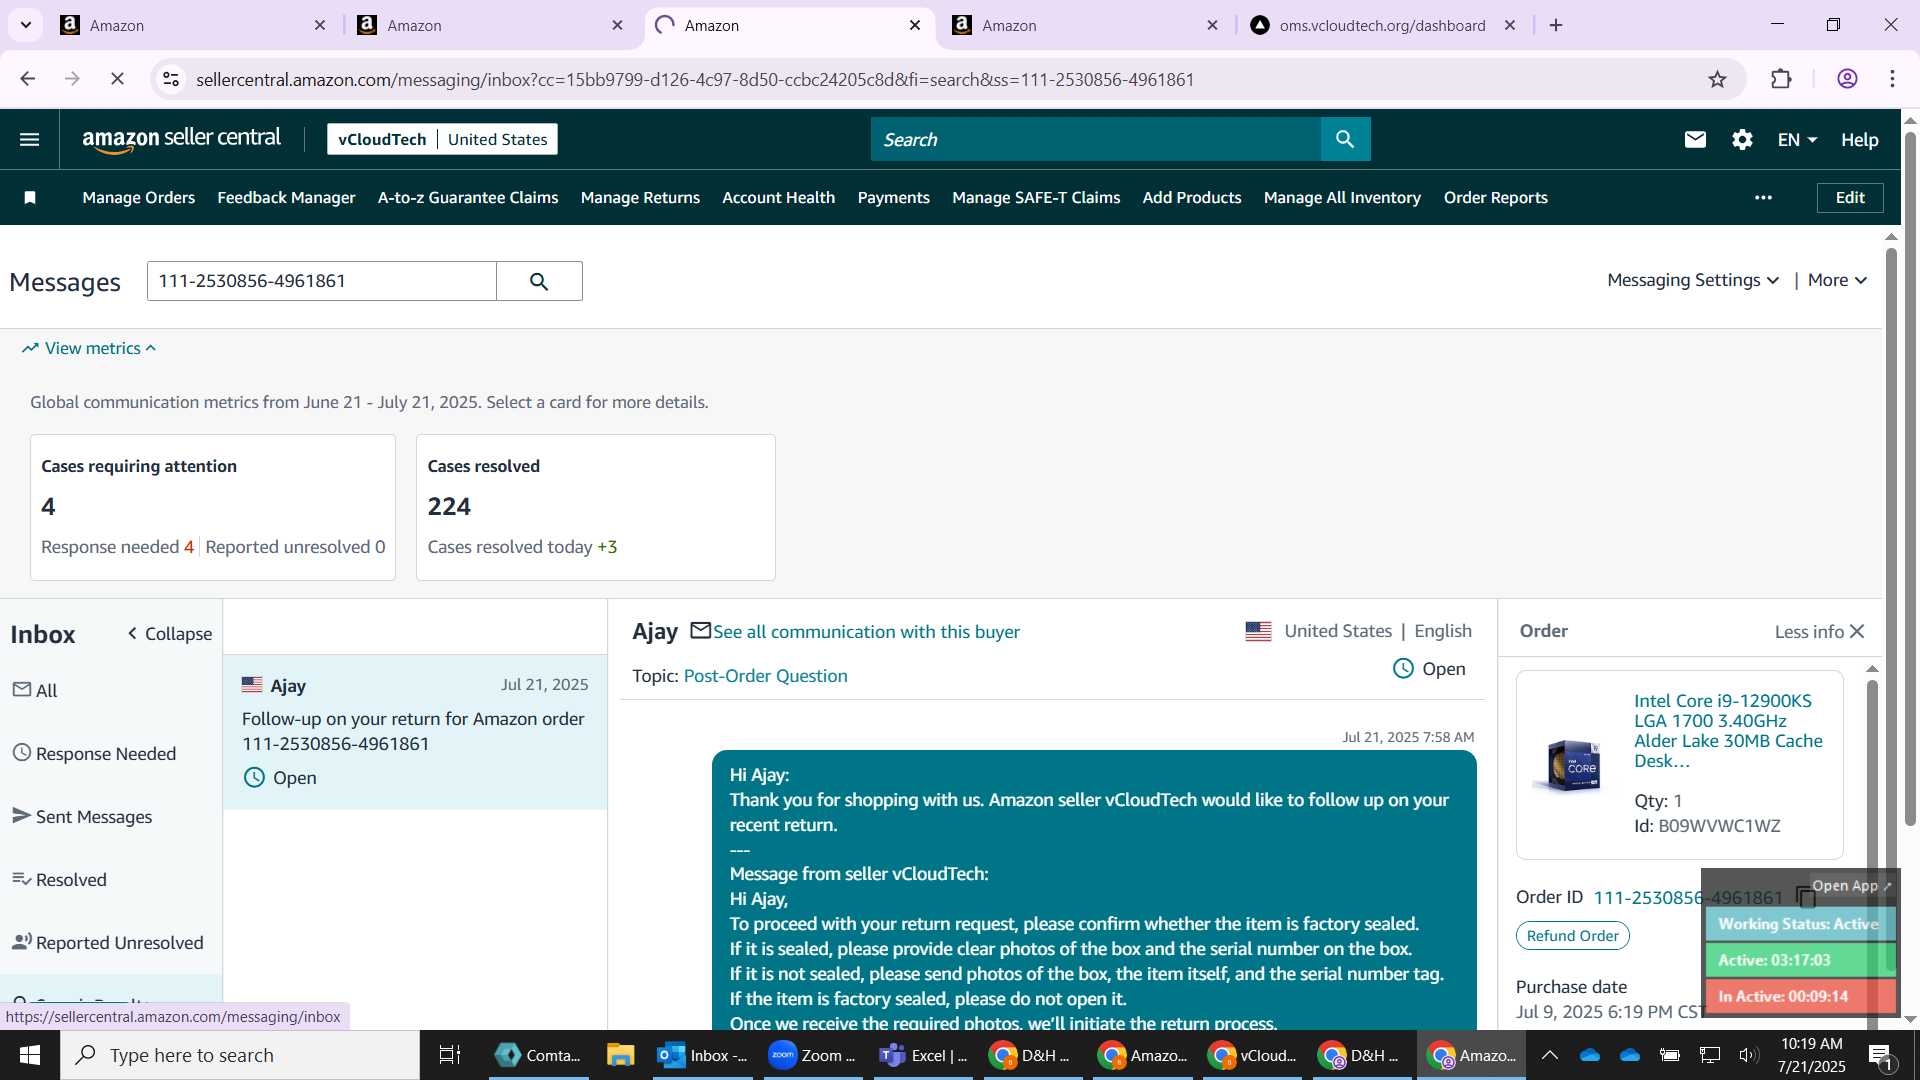Click the Post-Order Question topic link
This screenshot has width=1920, height=1080.
point(765,676)
